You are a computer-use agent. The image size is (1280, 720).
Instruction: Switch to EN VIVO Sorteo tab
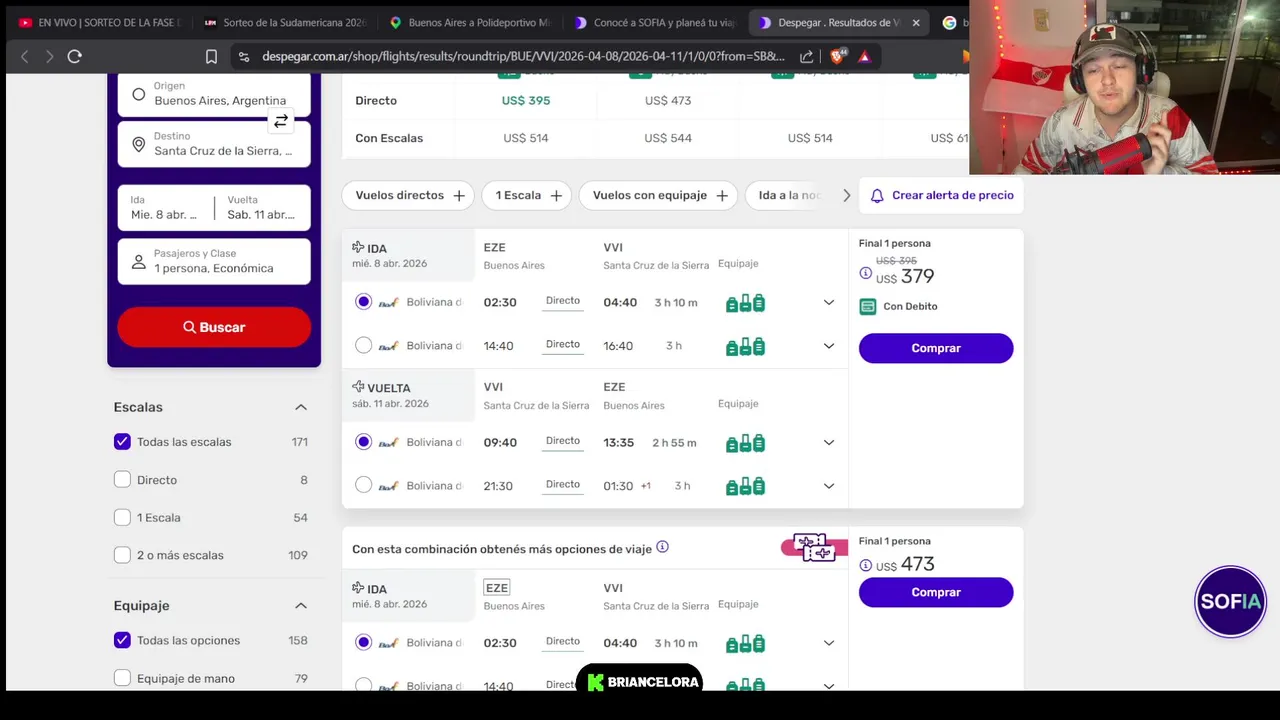click(98, 22)
